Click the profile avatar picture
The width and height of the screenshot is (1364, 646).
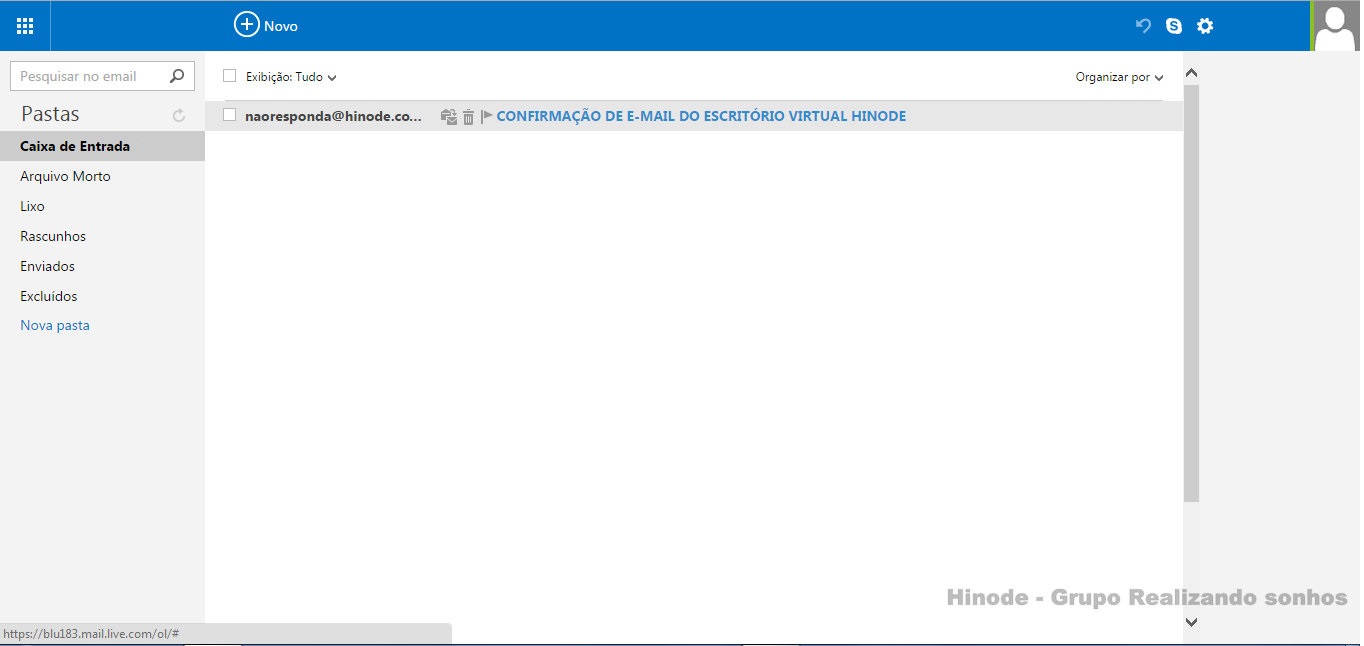(1335, 26)
